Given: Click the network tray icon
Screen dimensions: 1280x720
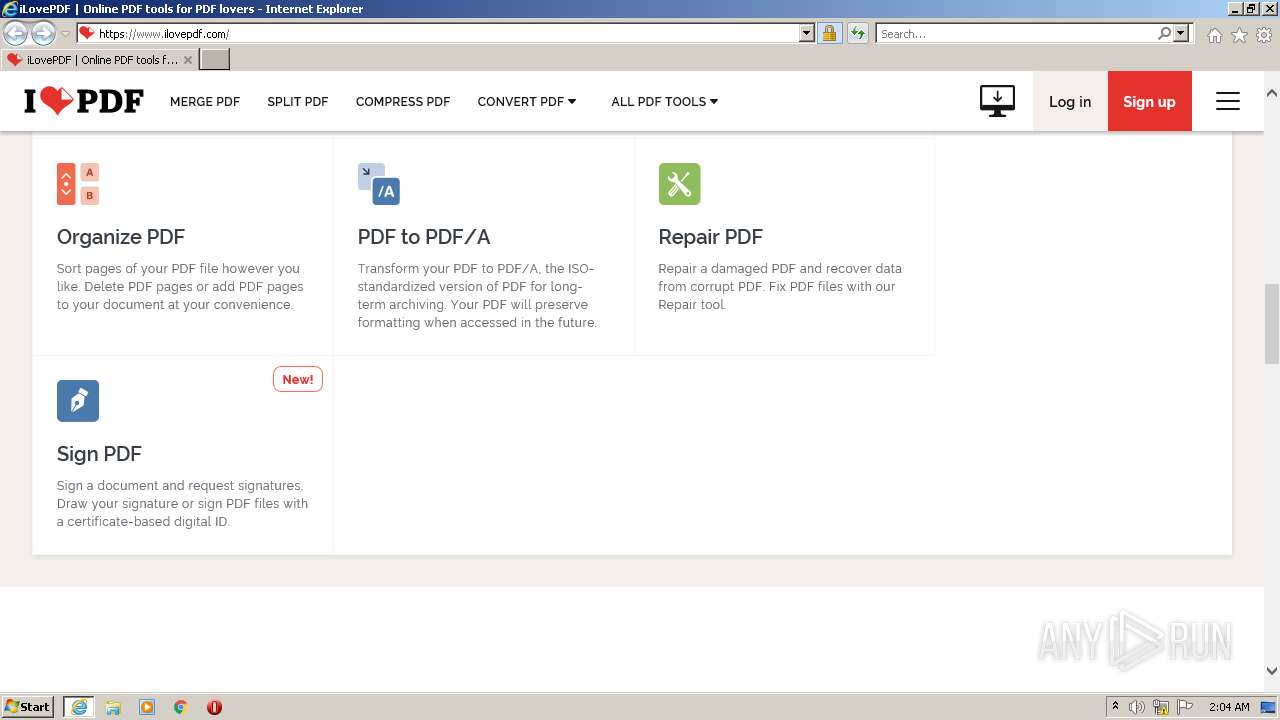Looking at the screenshot, I should pyautogui.click(x=1161, y=707).
